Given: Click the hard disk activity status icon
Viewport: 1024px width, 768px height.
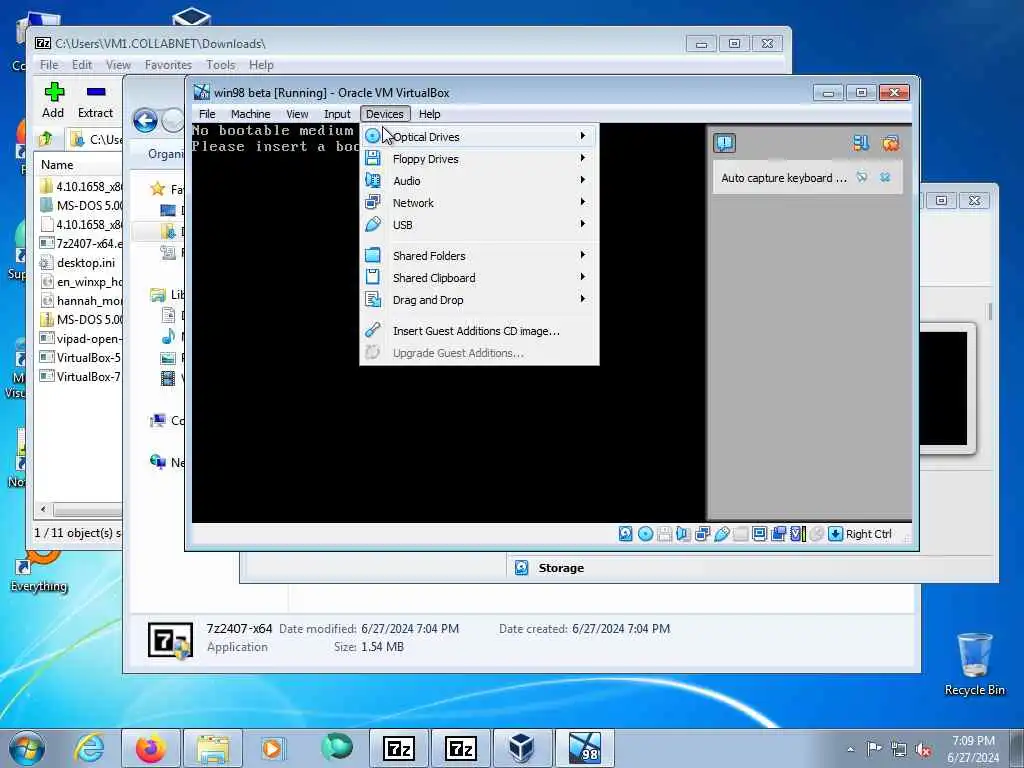Looking at the screenshot, I should click(x=626, y=534).
